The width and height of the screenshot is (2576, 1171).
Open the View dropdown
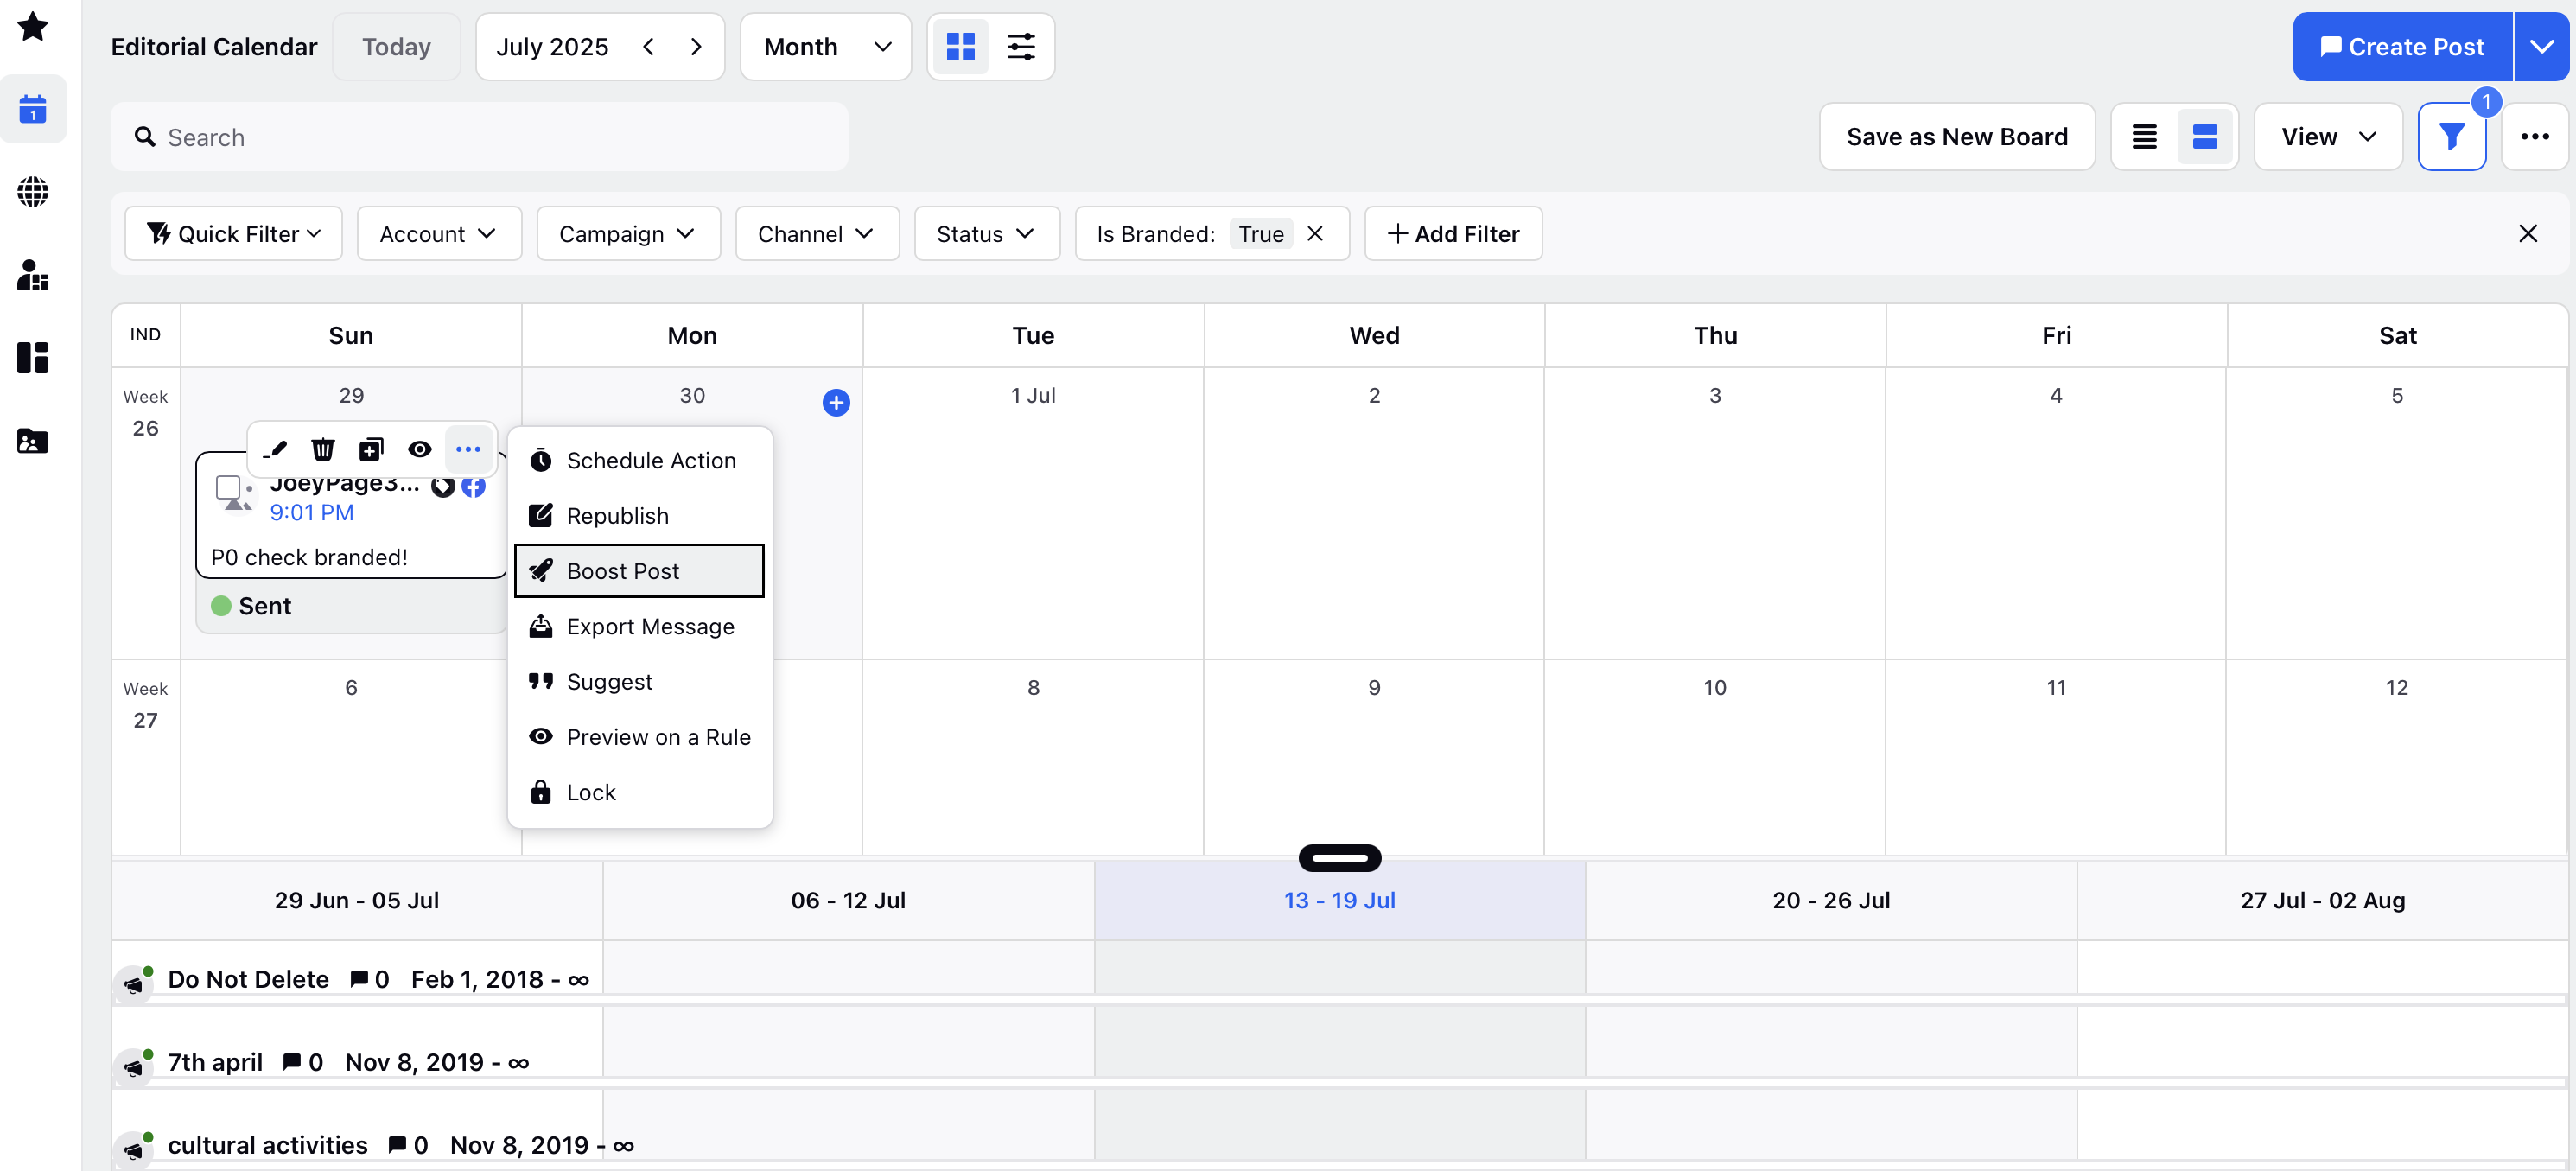point(2328,137)
